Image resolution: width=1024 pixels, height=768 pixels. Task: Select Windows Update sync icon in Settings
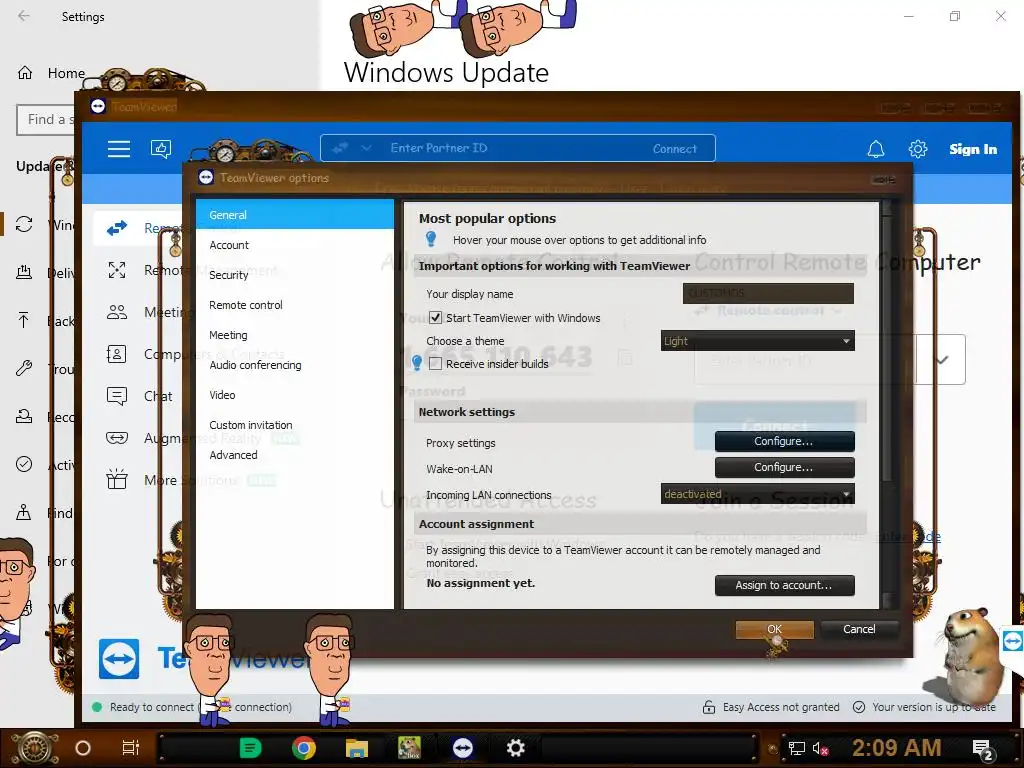coord(24,224)
